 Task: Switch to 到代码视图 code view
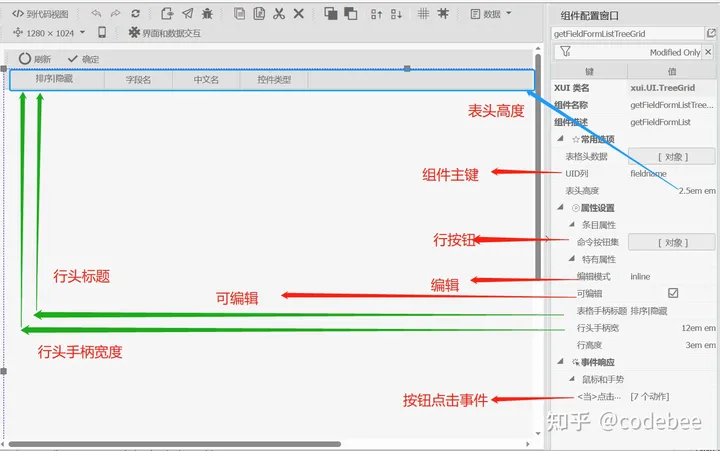click(40, 14)
